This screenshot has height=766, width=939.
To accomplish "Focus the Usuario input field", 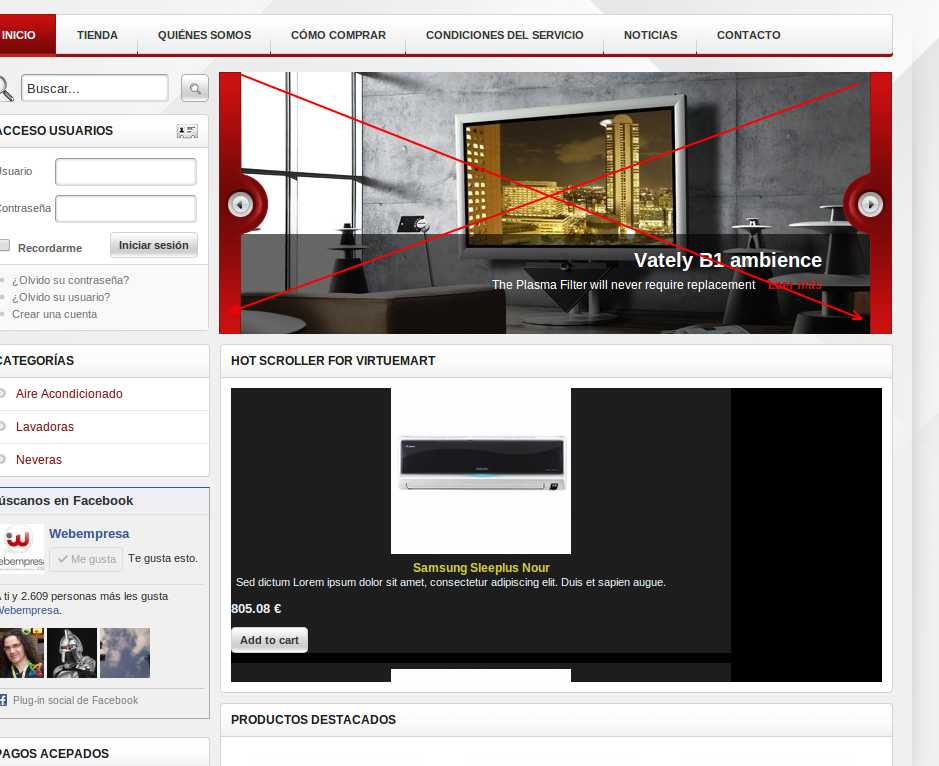I will click(x=126, y=172).
